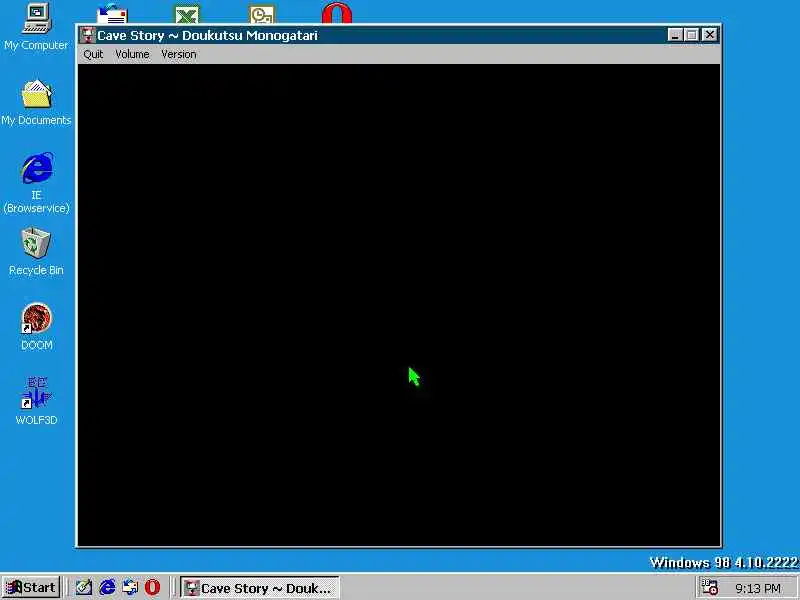Close the Cave Story window

click(710, 35)
